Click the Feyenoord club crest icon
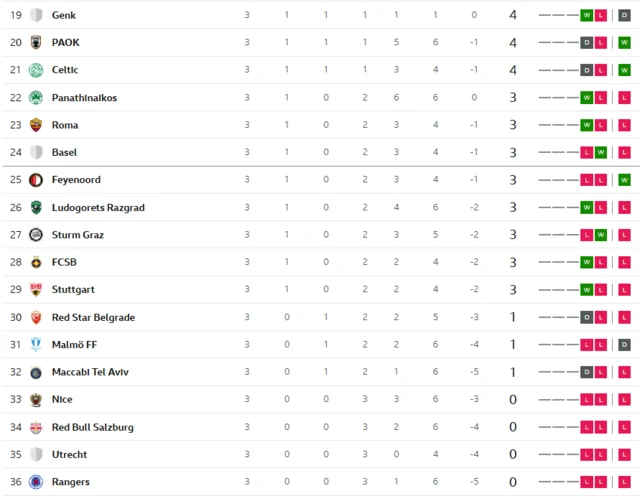 coord(36,180)
